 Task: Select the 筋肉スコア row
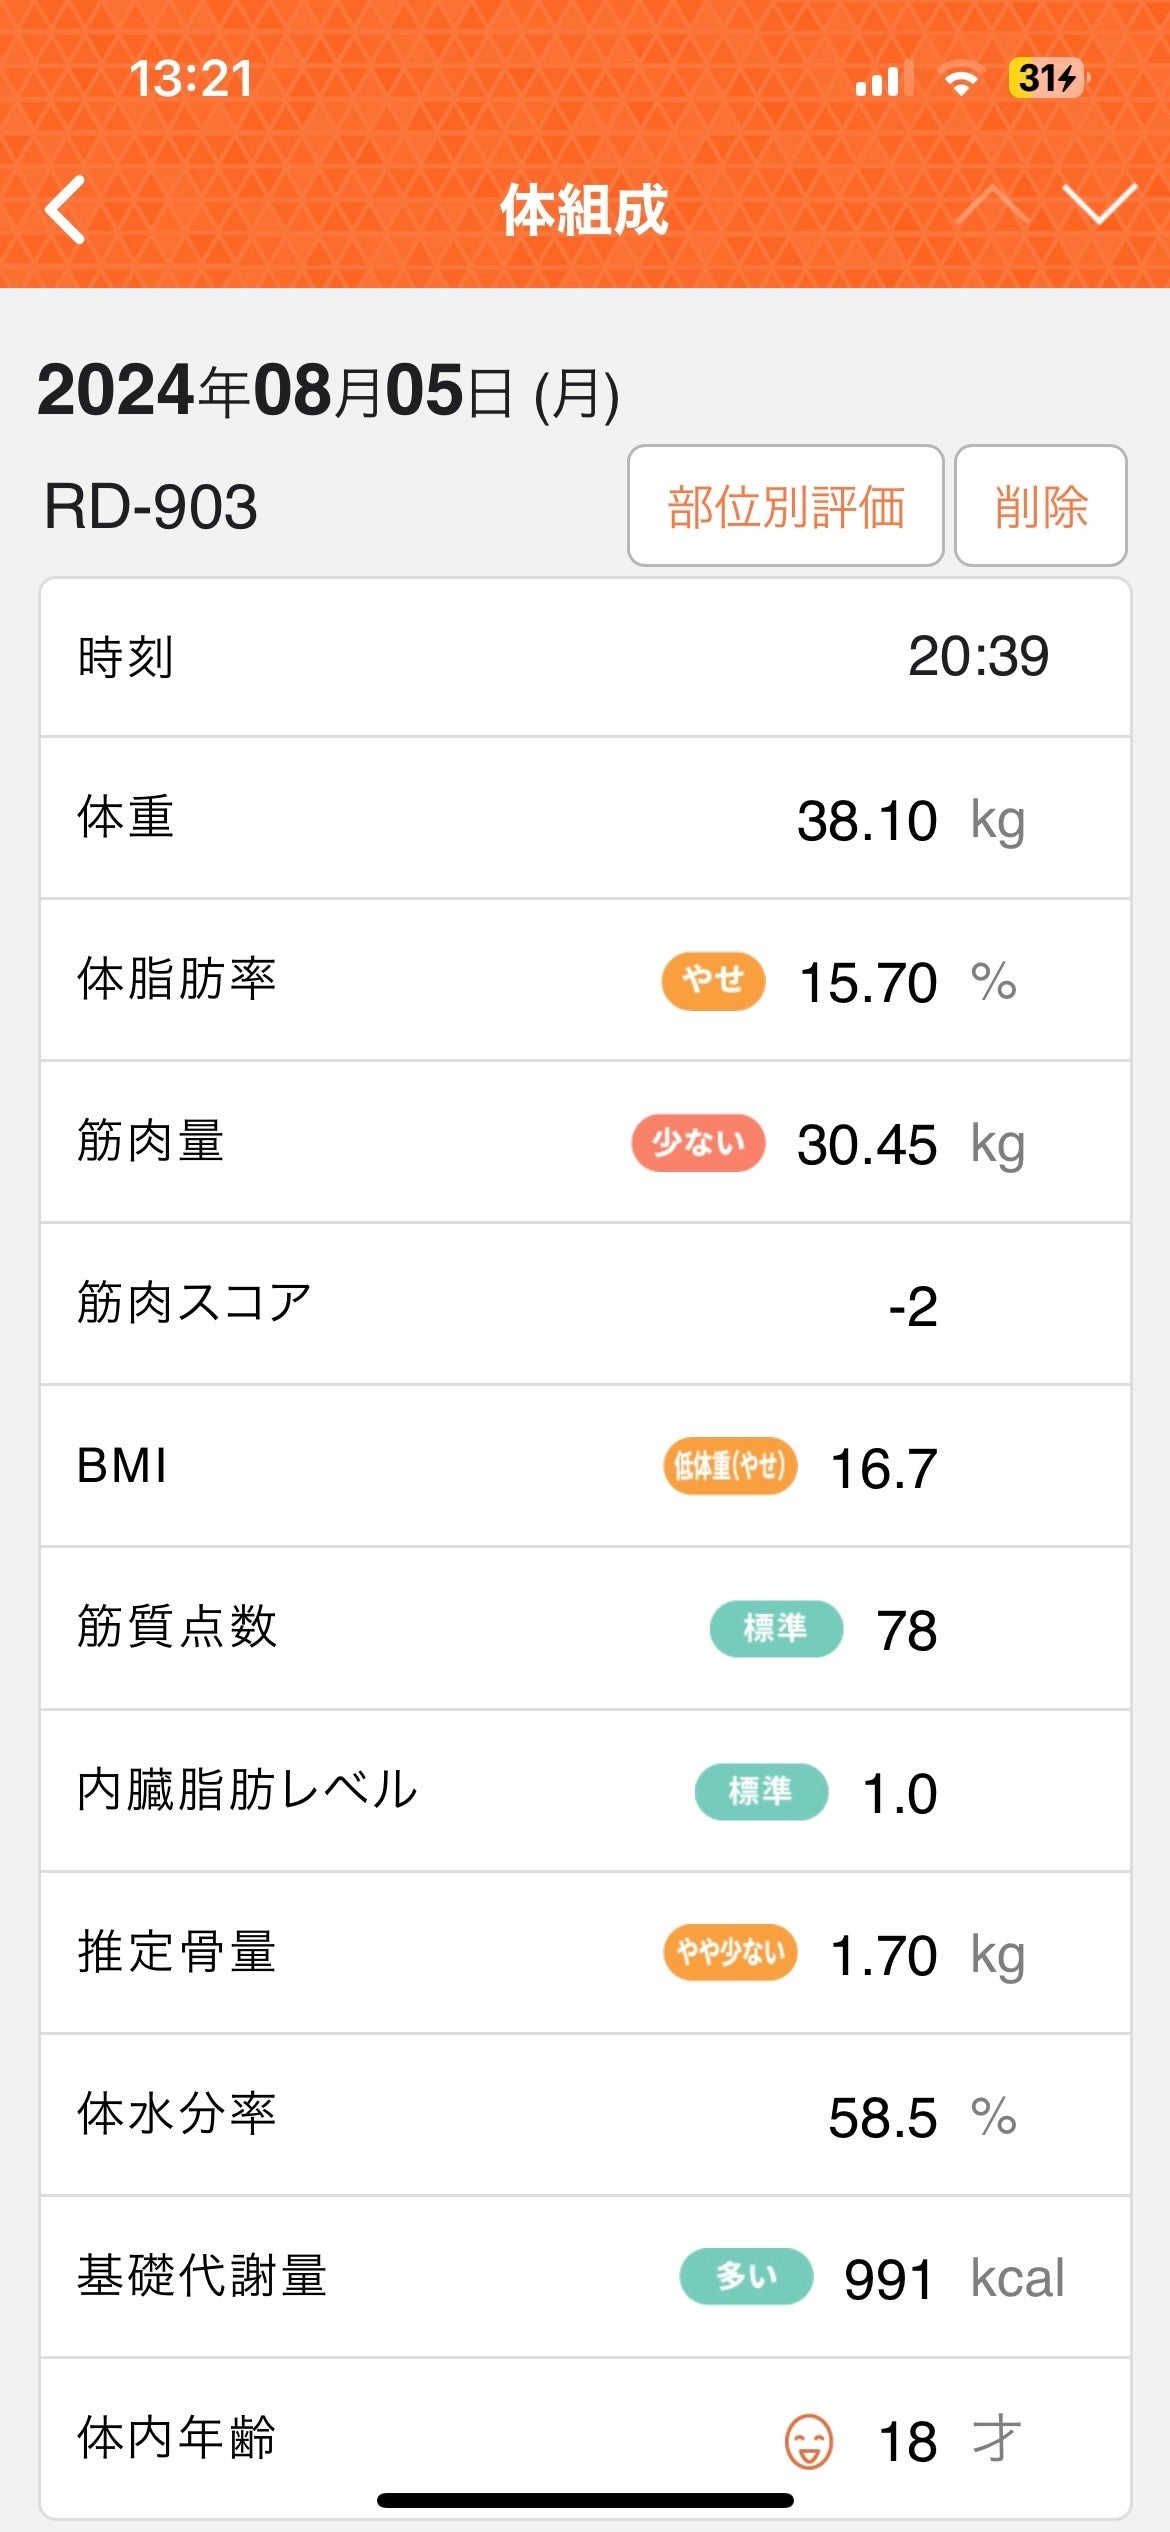[585, 1305]
